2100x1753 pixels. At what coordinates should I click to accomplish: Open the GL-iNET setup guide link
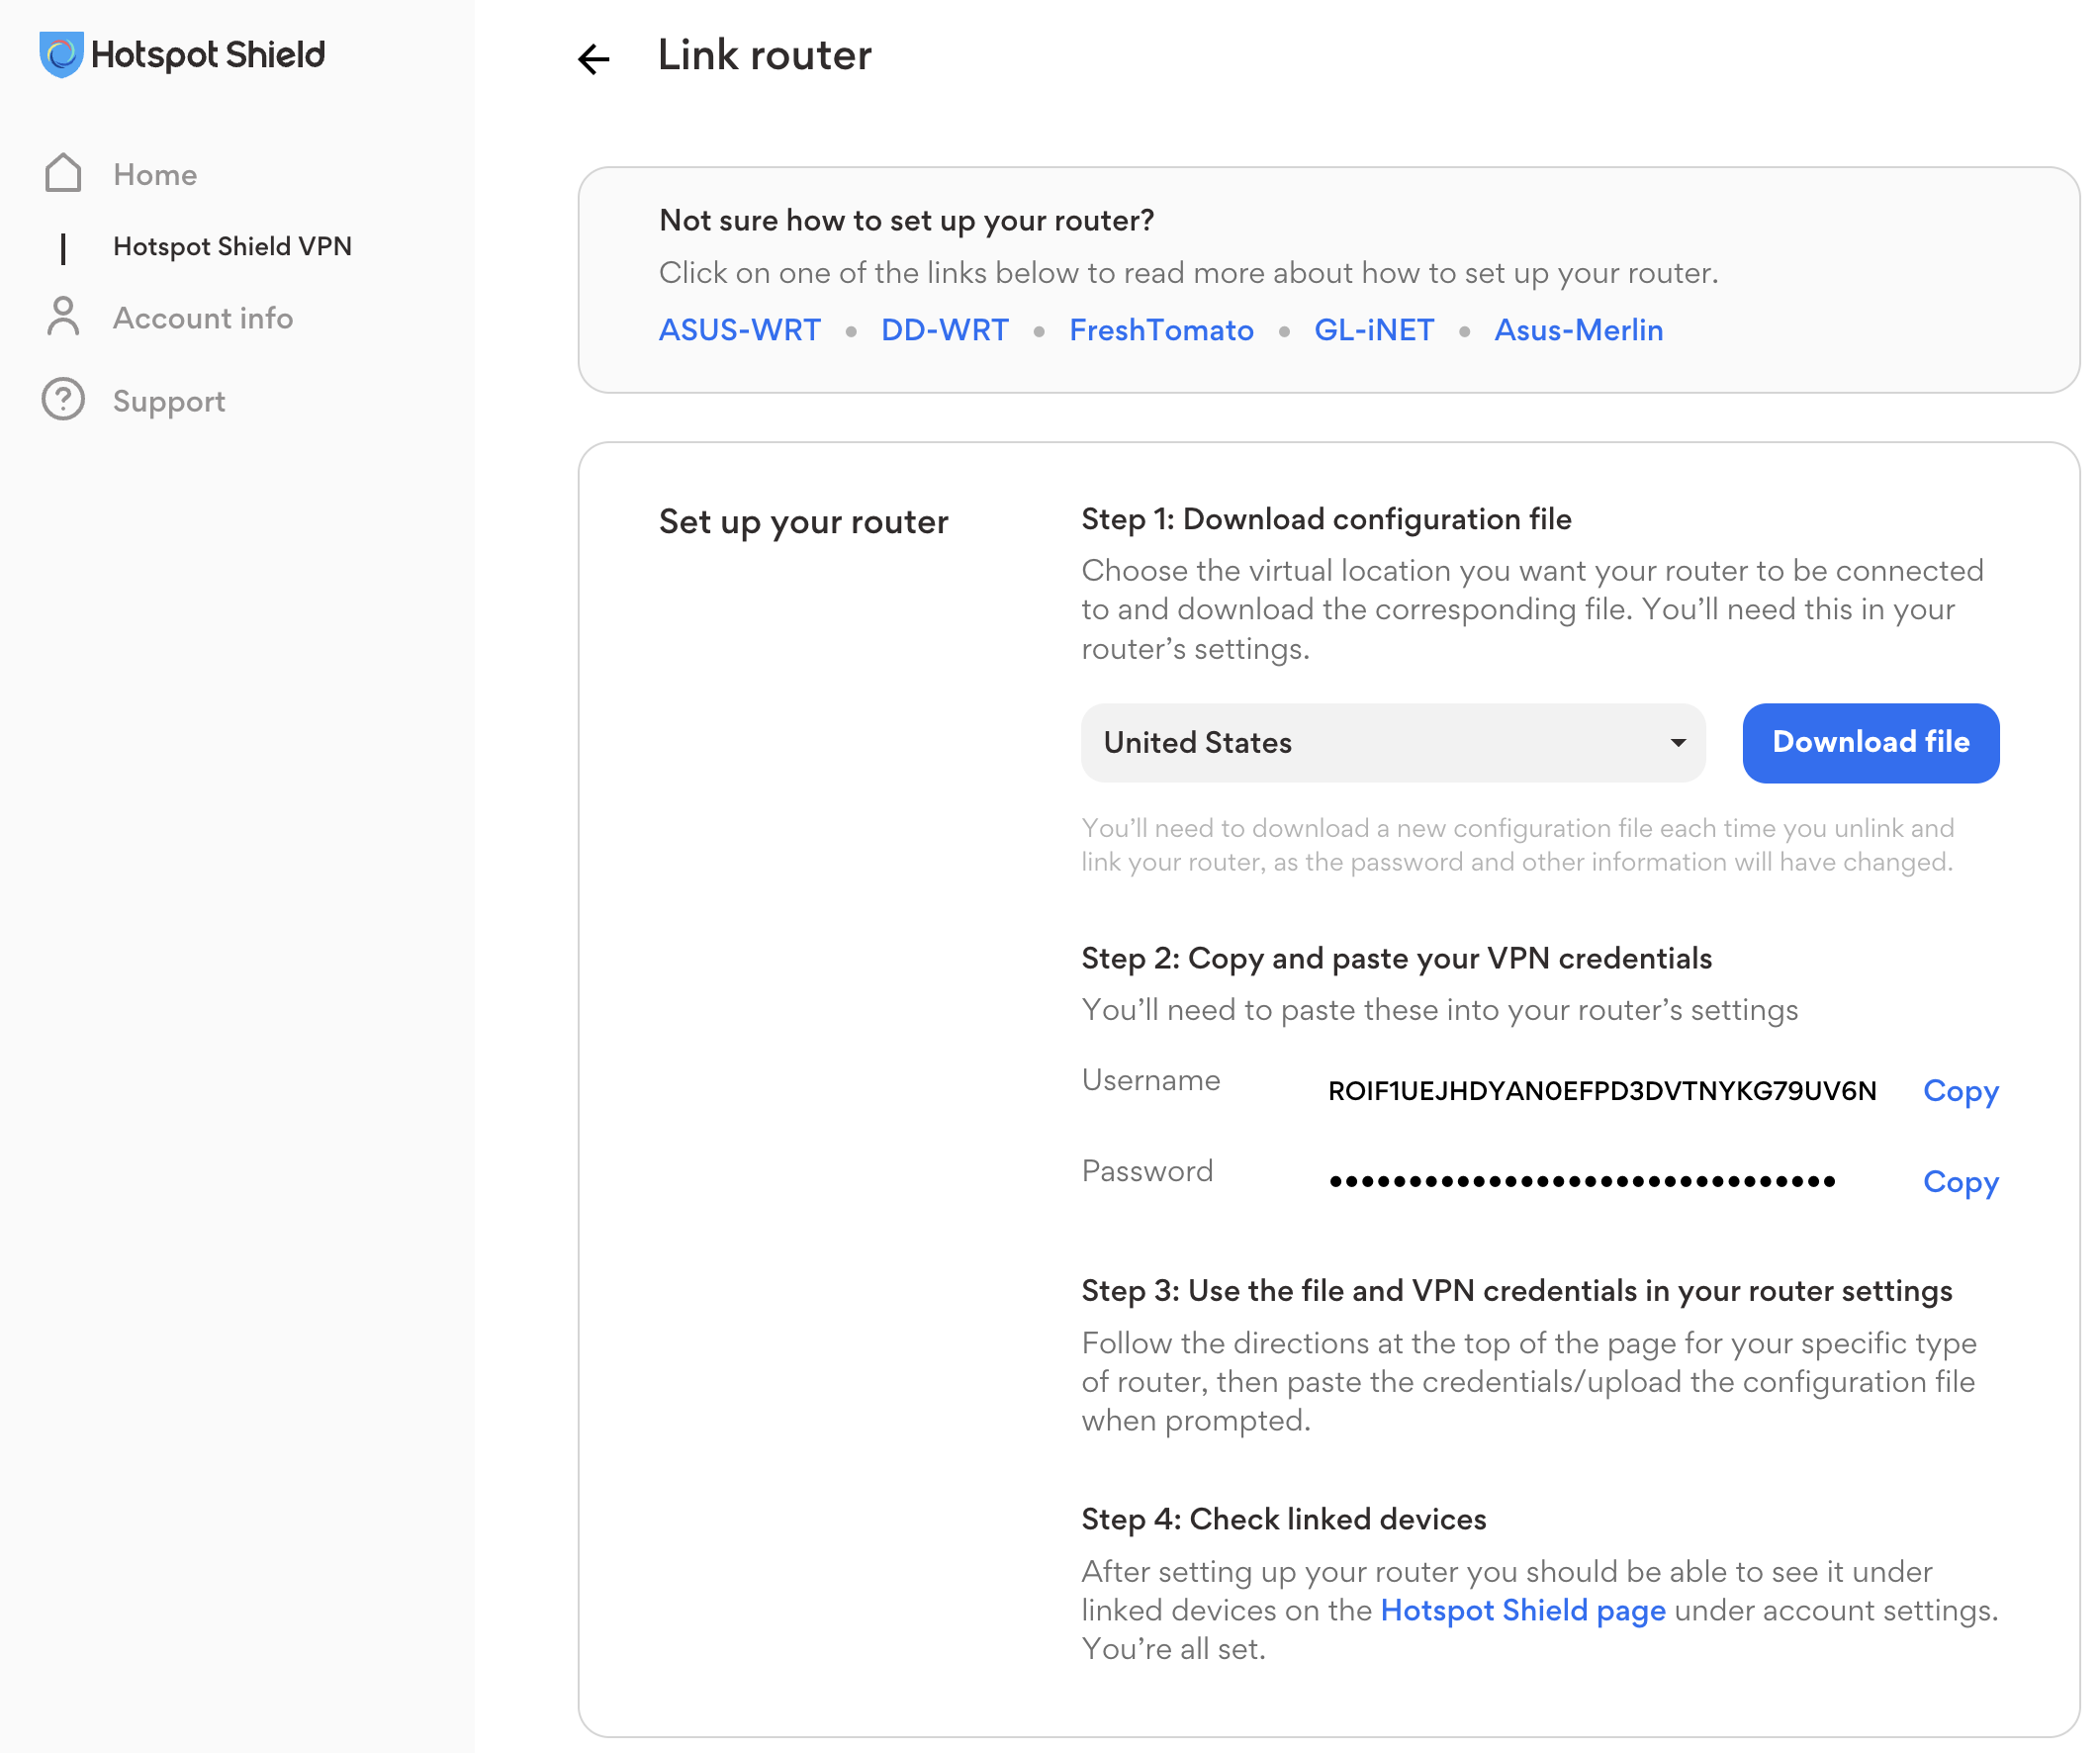[x=1373, y=330]
